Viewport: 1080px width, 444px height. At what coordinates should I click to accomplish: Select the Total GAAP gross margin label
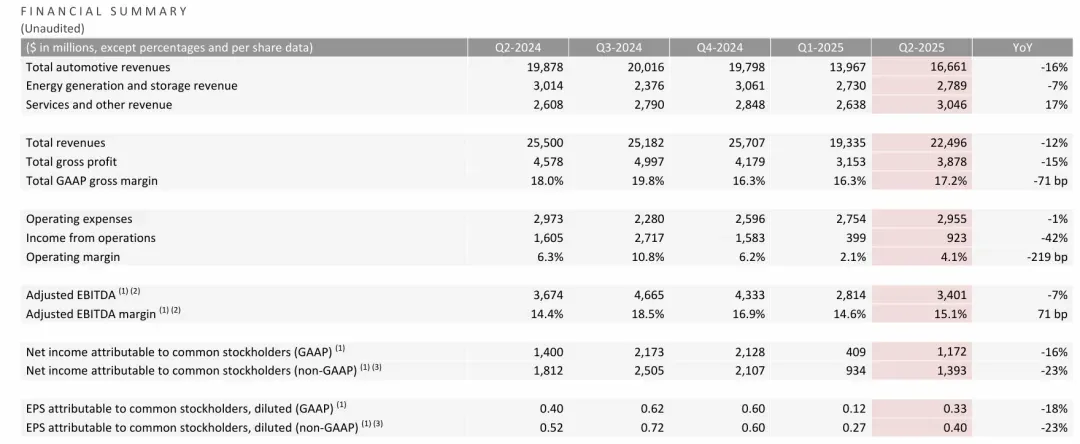[x=92, y=180]
